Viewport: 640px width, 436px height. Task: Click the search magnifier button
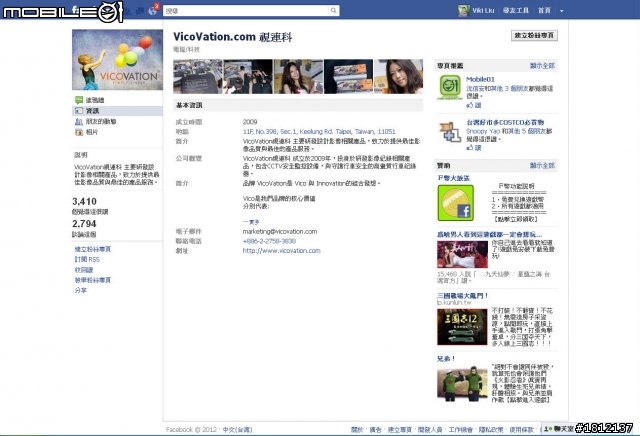pos(333,11)
